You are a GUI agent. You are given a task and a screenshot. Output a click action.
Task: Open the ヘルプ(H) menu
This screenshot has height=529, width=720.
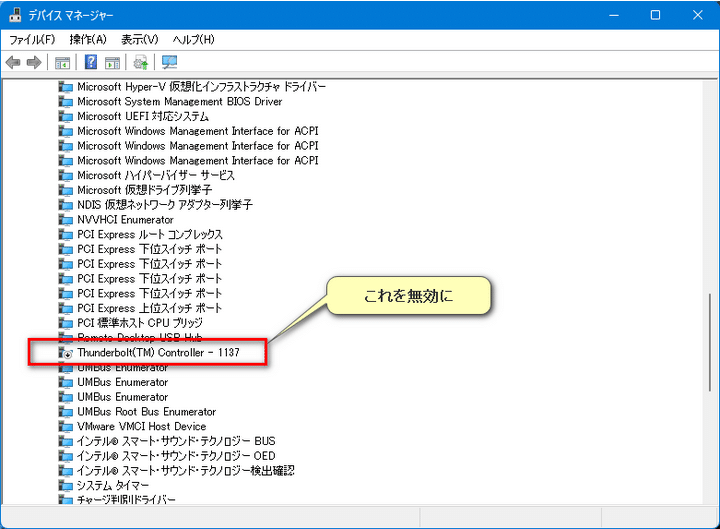[x=193, y=39]
